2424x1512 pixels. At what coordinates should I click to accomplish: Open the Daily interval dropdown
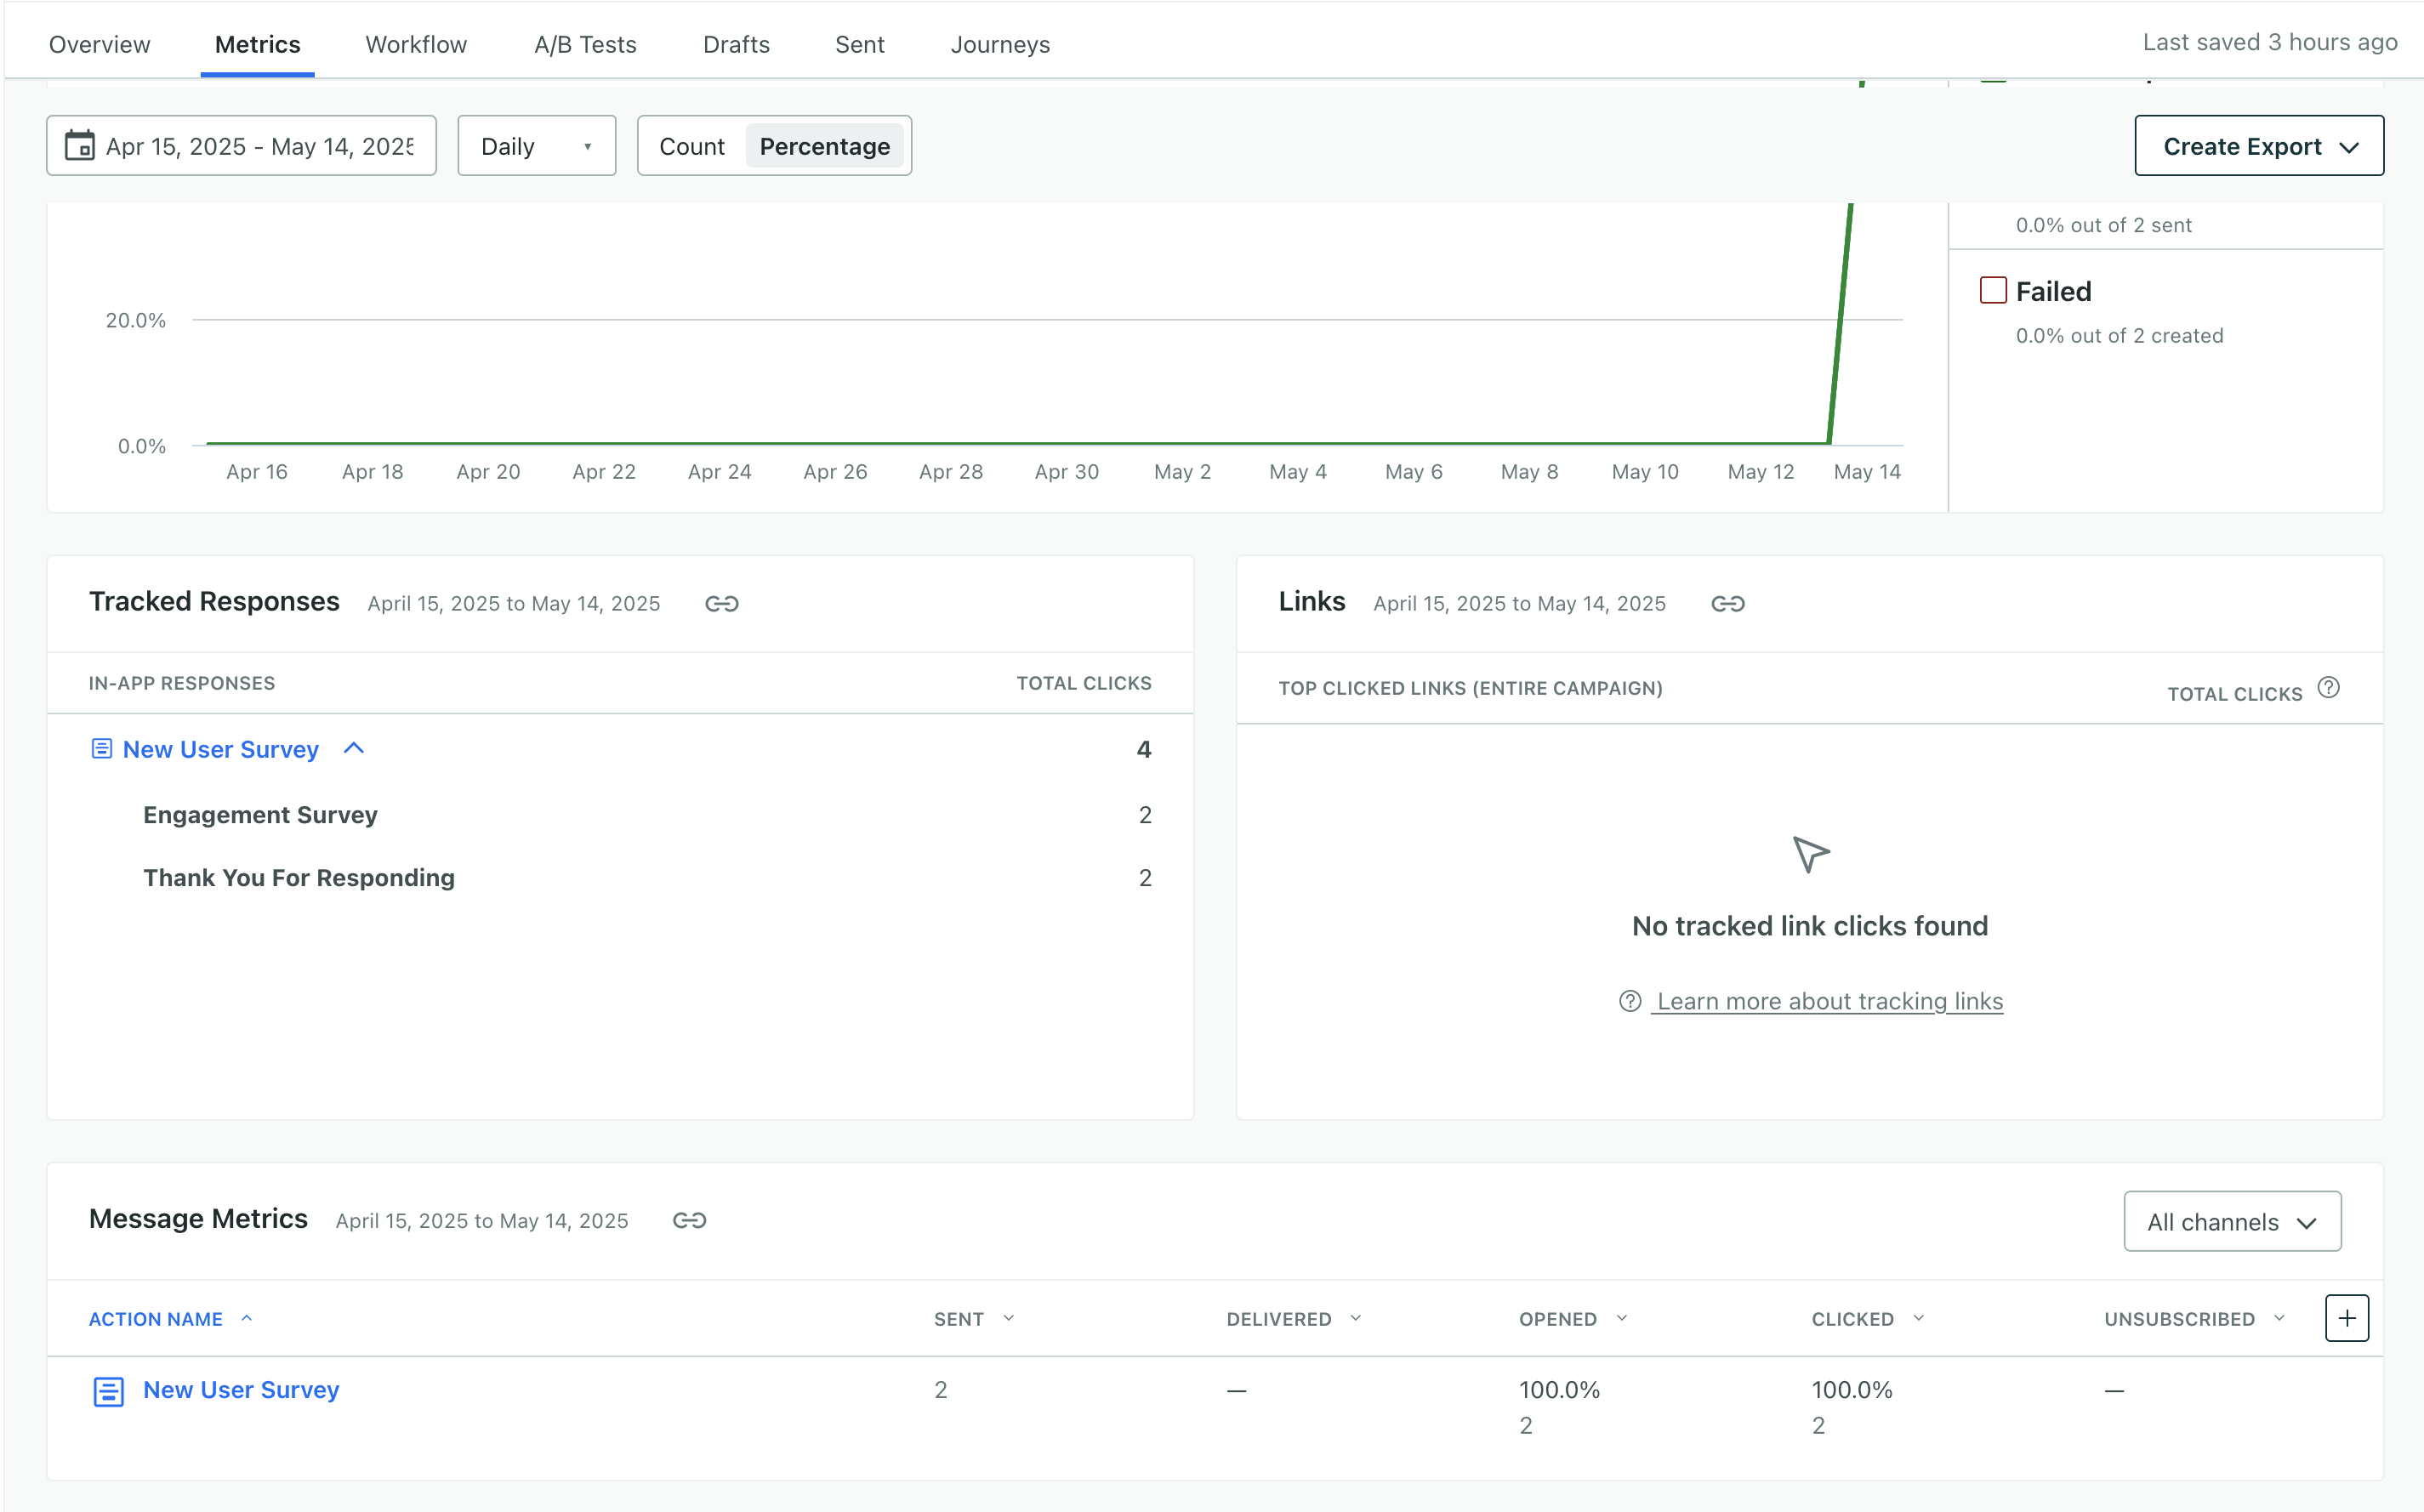click(x=536, y=146)
